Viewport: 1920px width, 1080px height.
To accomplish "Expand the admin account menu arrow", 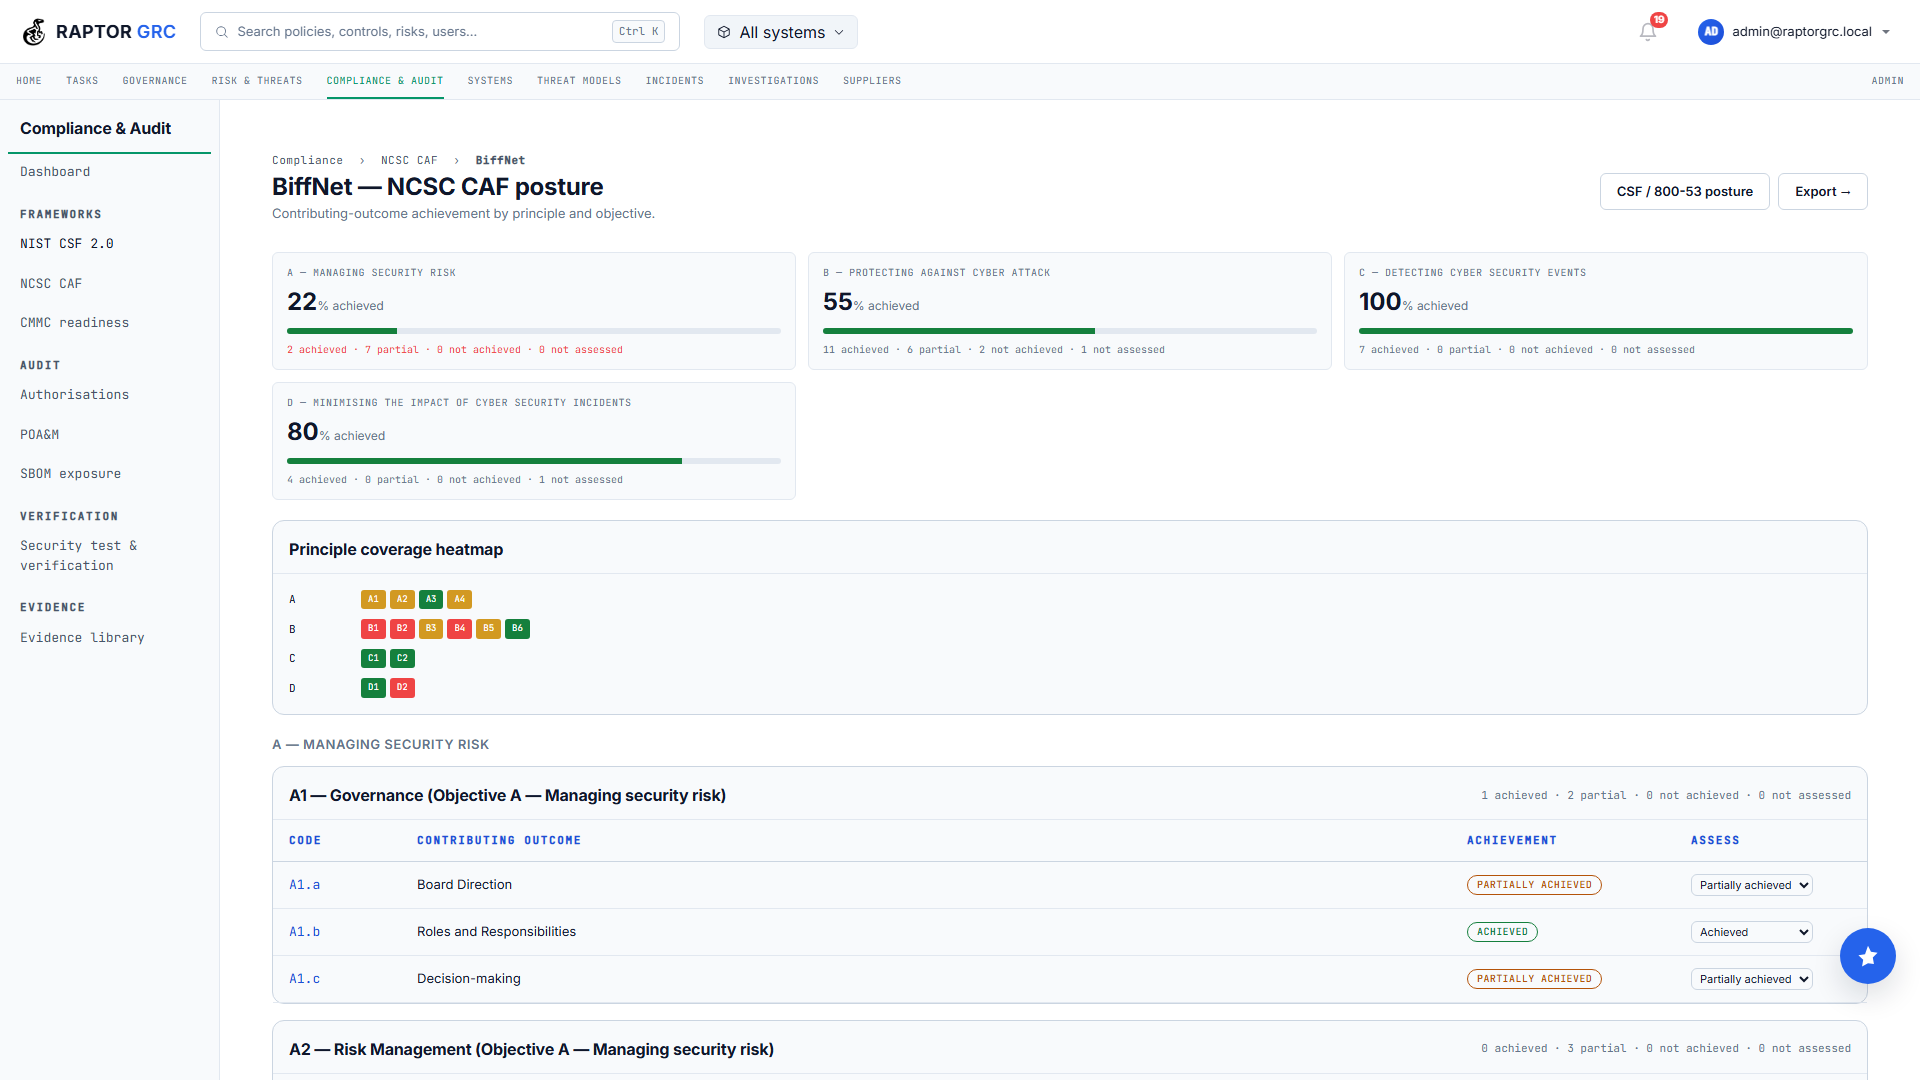I will (x=1886, y=32).
